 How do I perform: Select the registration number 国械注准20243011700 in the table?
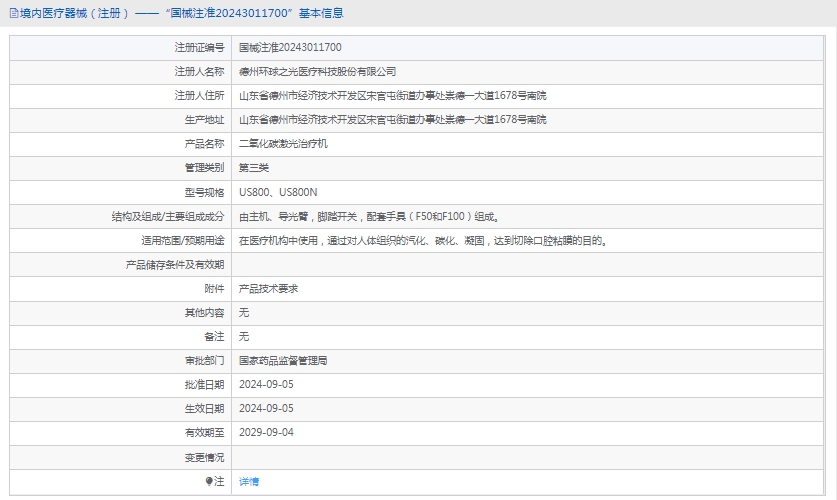(x=290, y=47)
